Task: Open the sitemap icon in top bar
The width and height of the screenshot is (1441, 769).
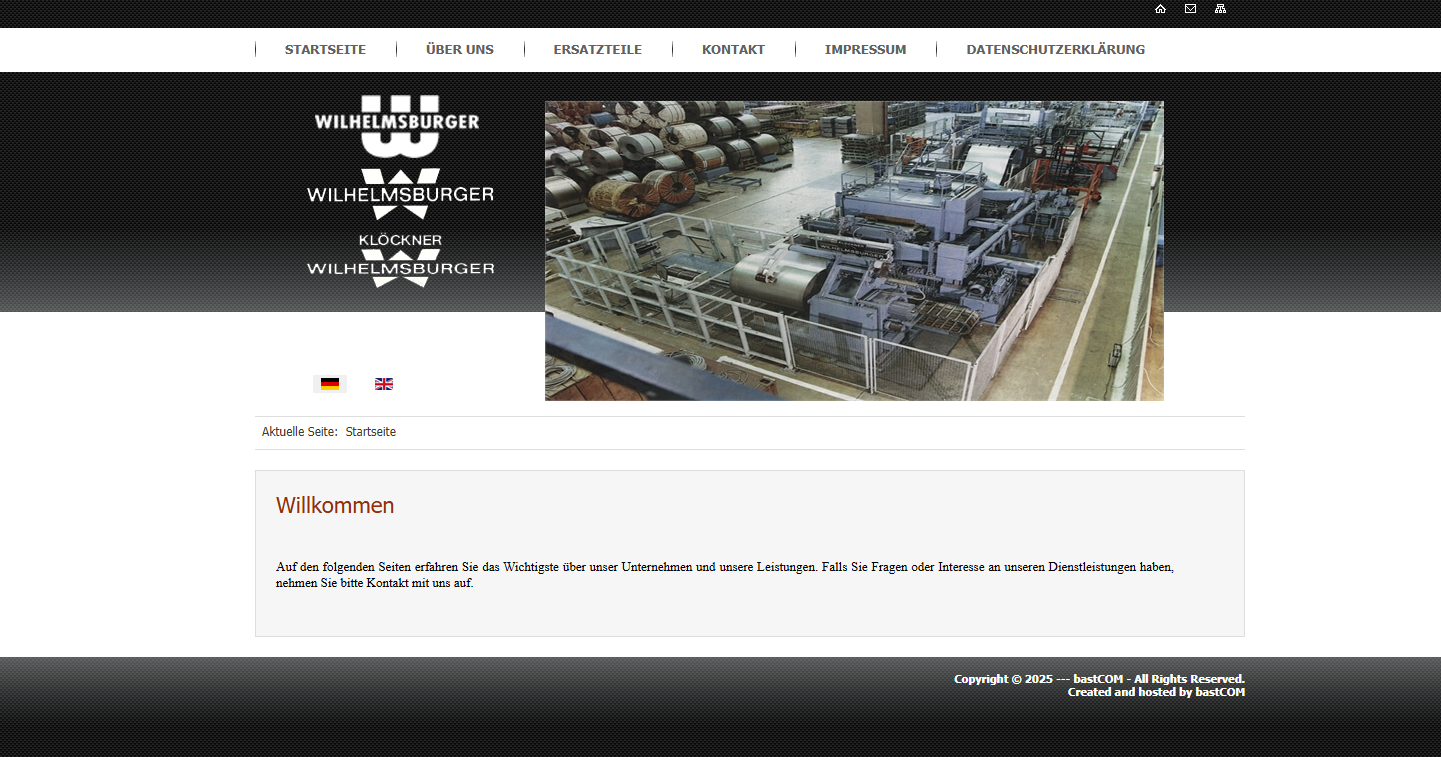Action: [1220, 9]
